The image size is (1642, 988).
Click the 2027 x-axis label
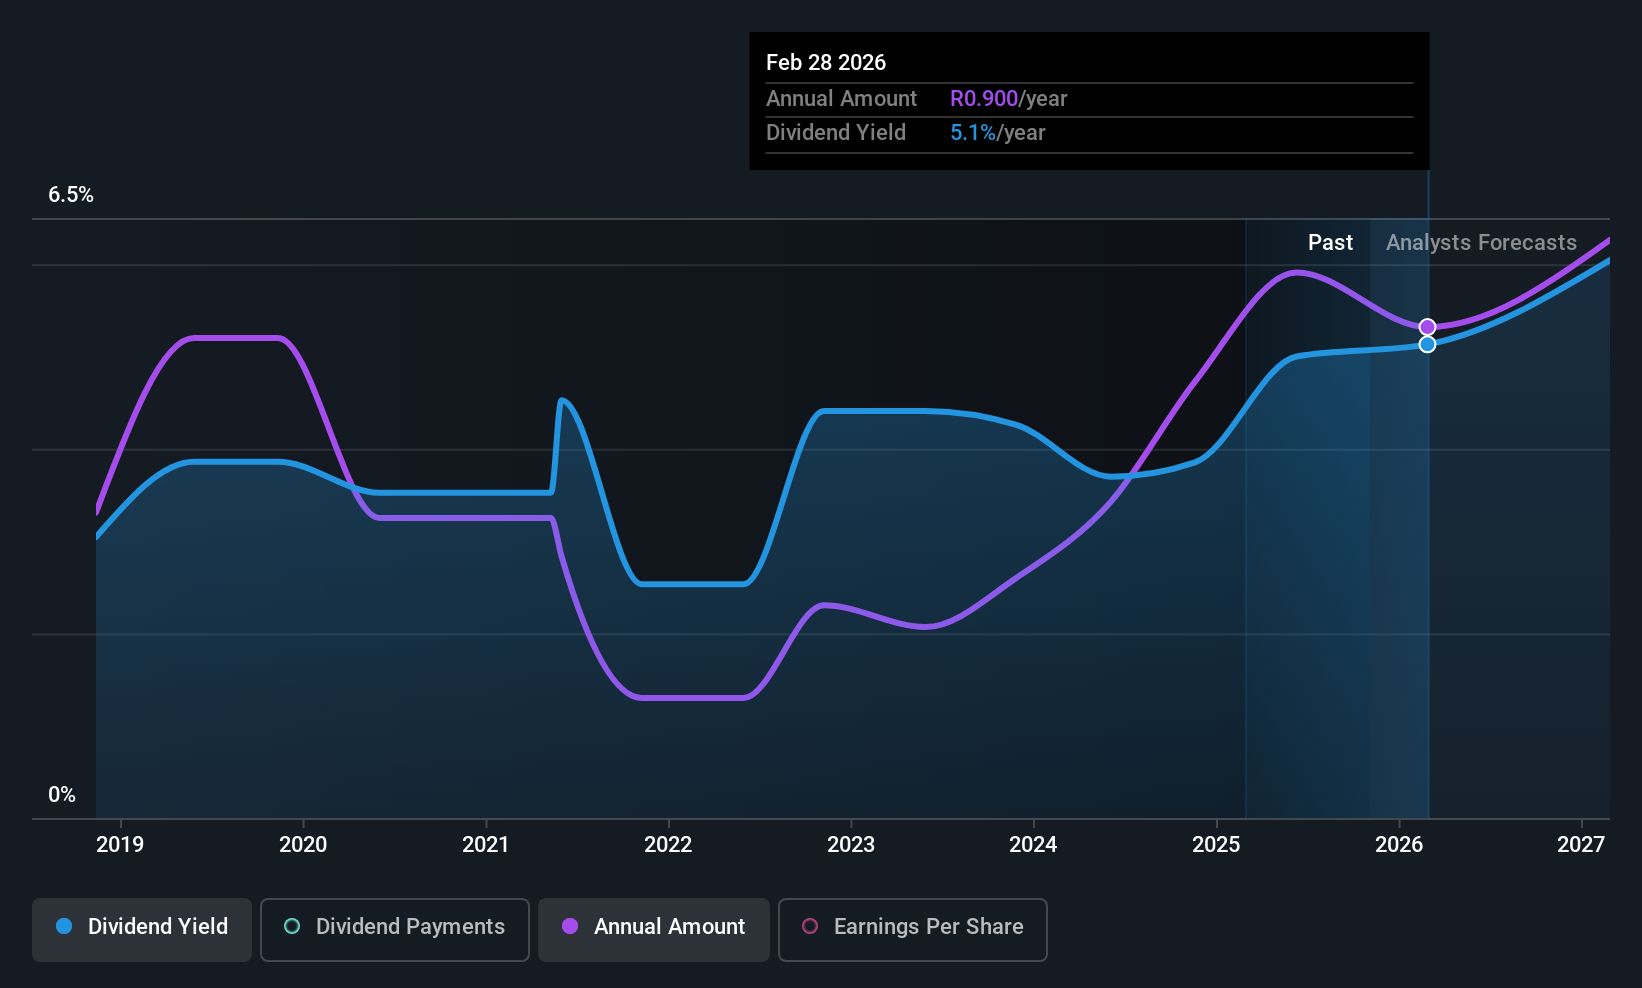pos(1581,844)
